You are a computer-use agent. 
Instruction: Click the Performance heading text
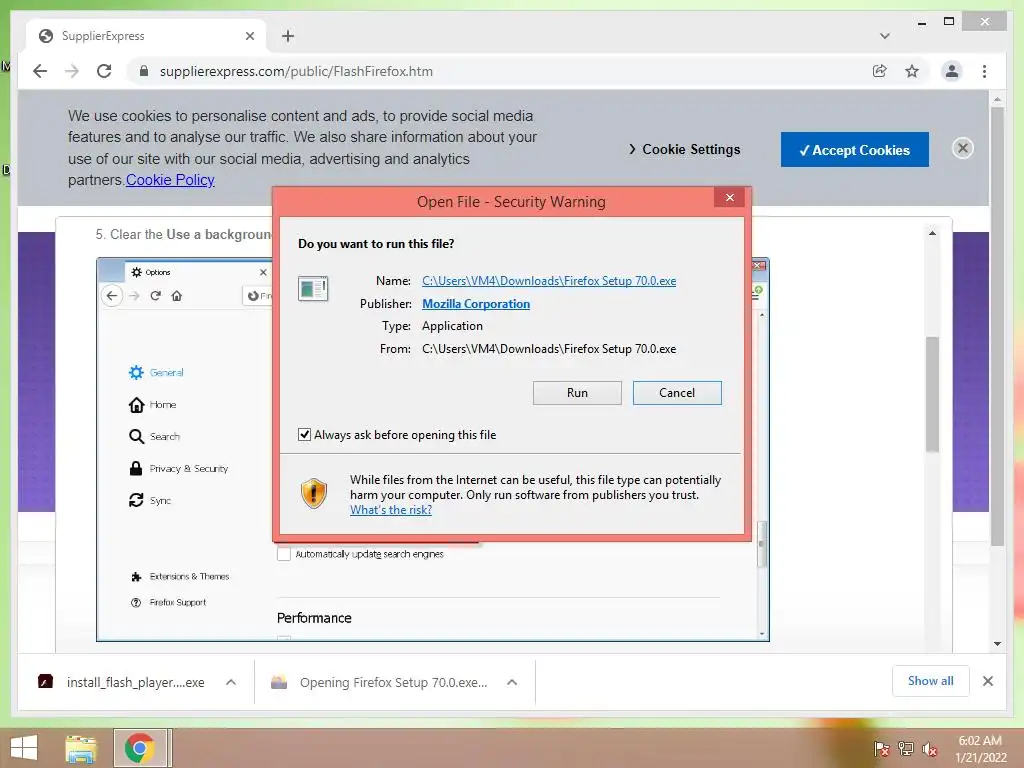[314, 618]
